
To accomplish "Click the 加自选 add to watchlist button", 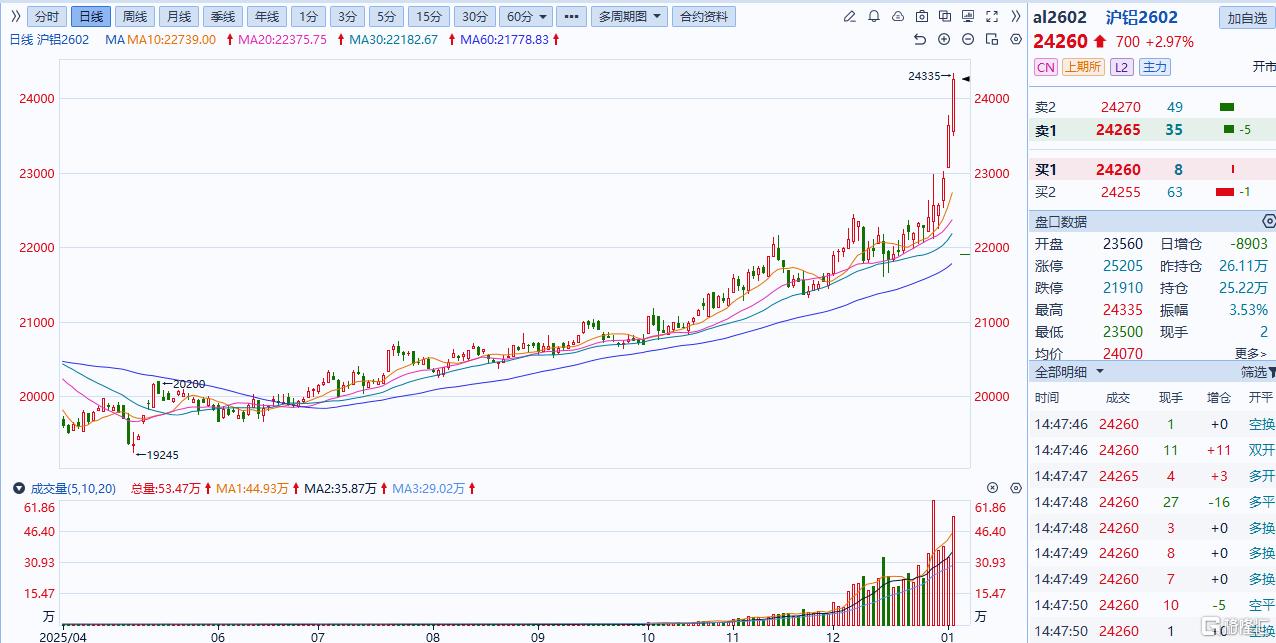I will pos(1246,18).
